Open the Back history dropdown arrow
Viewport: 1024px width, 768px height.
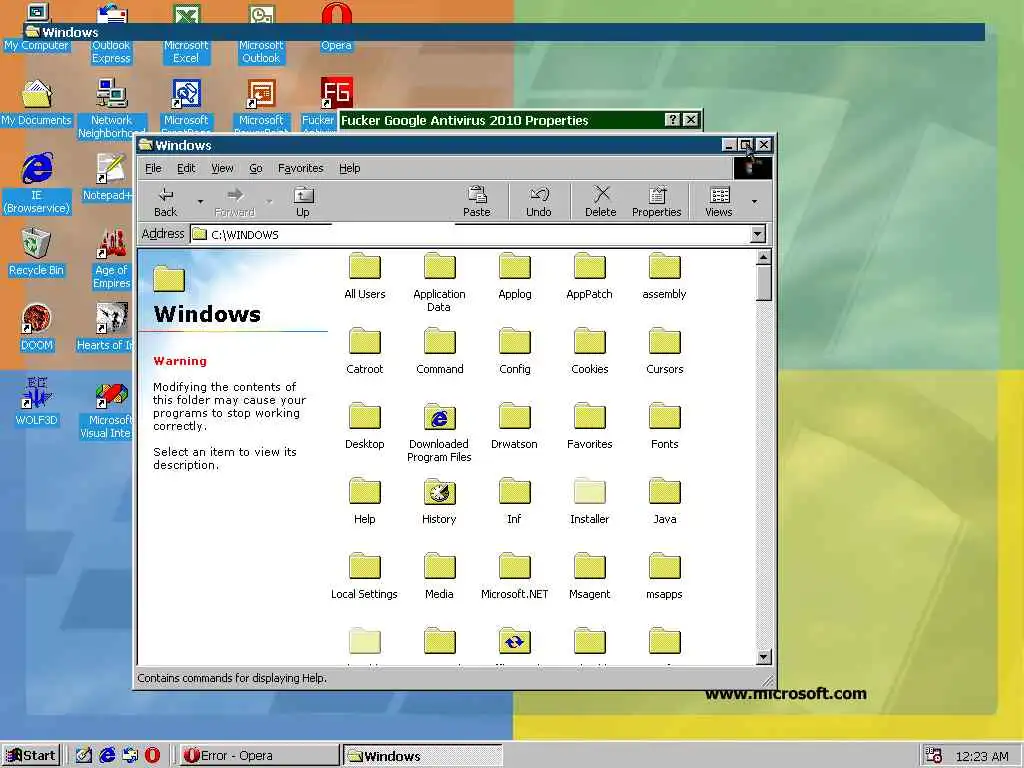pos(200,202)
